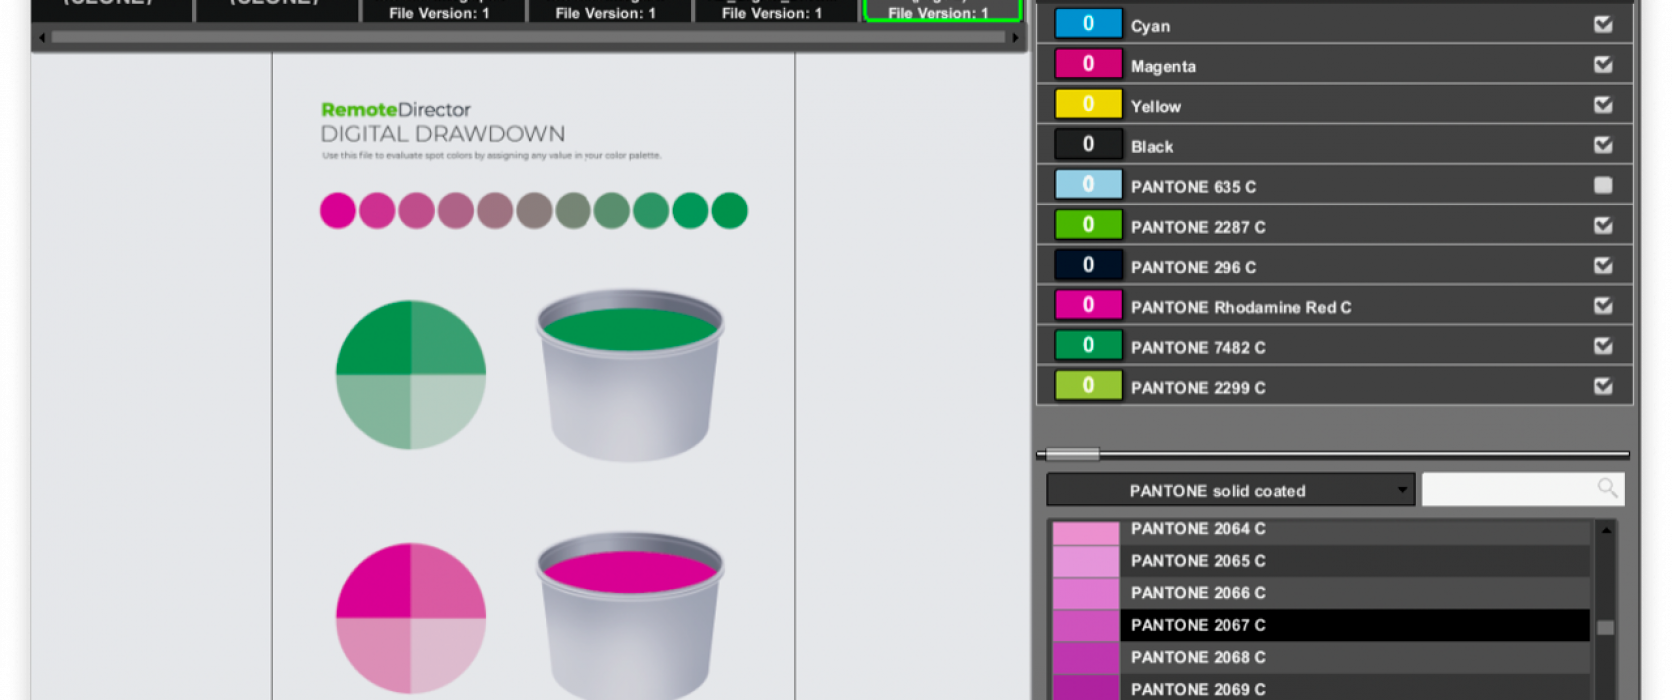The width and height of the screenshot is (1672, 700).
Task: Click the magnifier icon in the Pantone search box
Action: click(1606, 488)
